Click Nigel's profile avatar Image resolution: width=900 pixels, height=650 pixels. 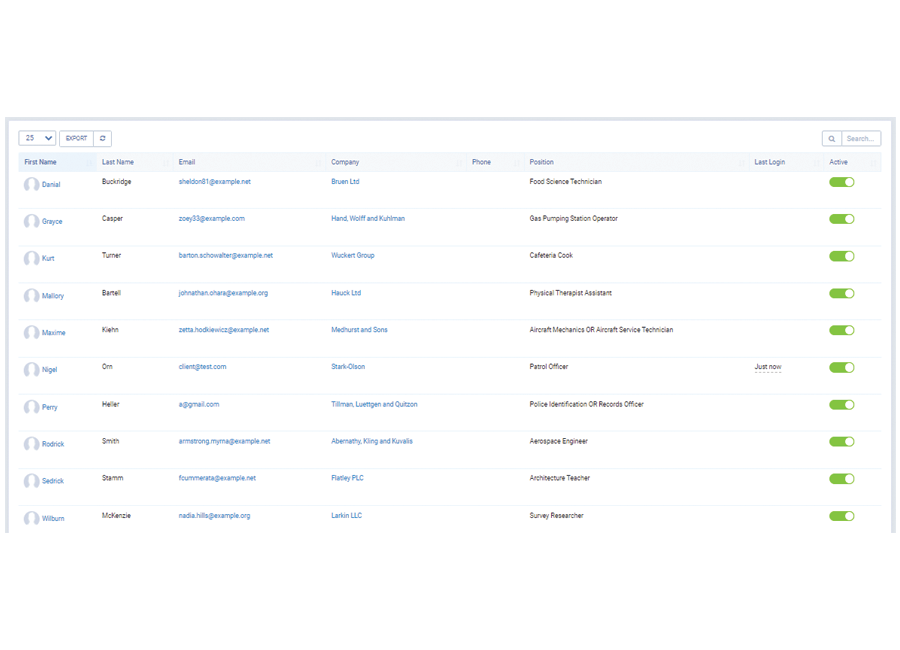(31, 370)
